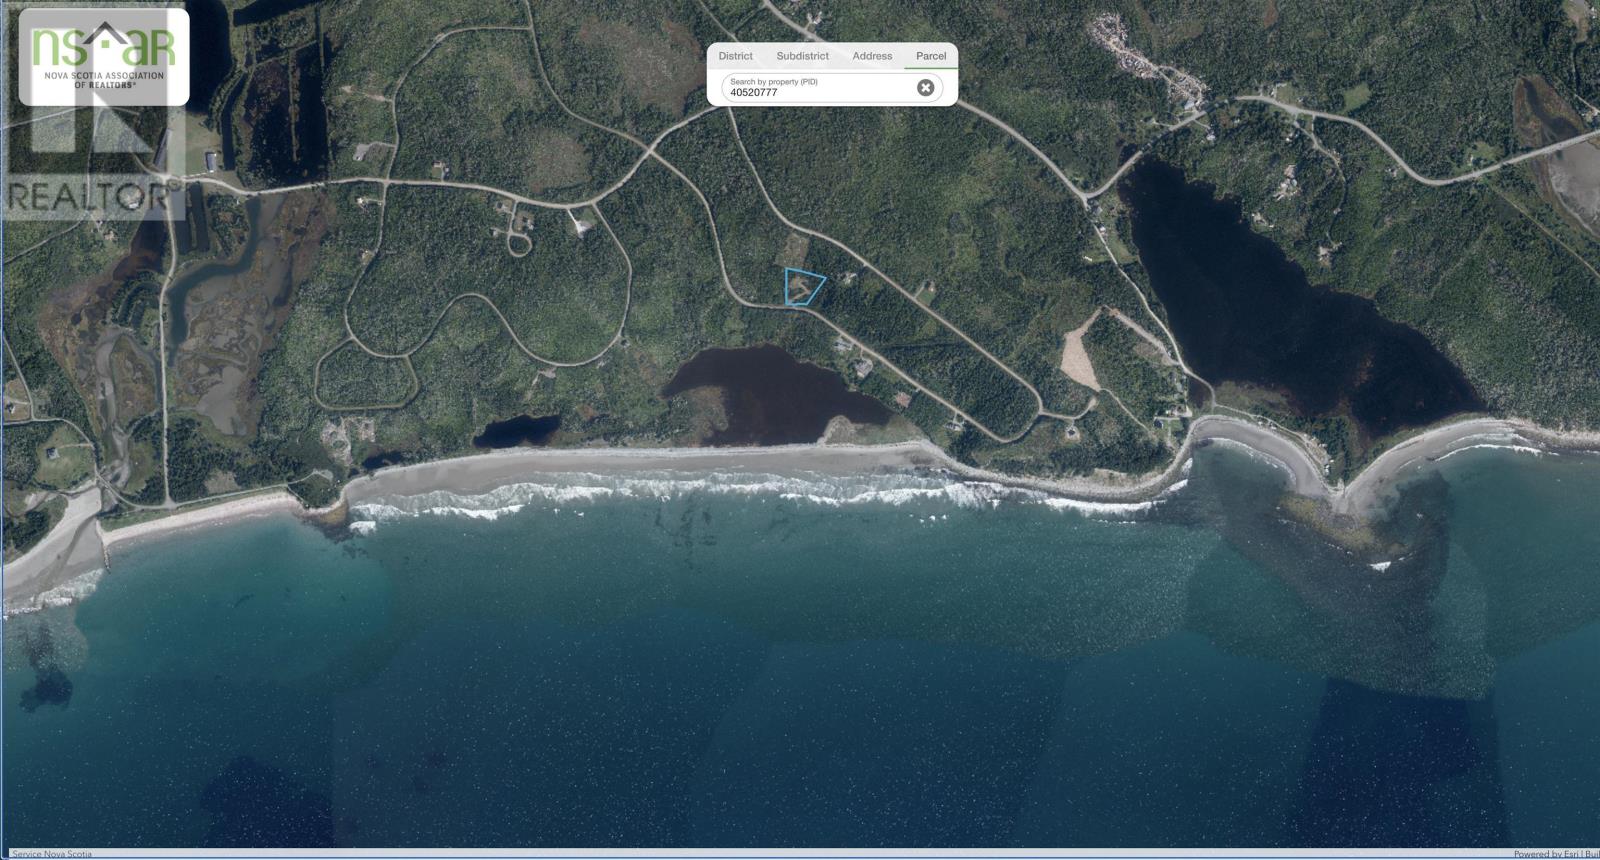Open the Subdistrict tab
This screenshot has height=860, width=1600.
[802, 56]
